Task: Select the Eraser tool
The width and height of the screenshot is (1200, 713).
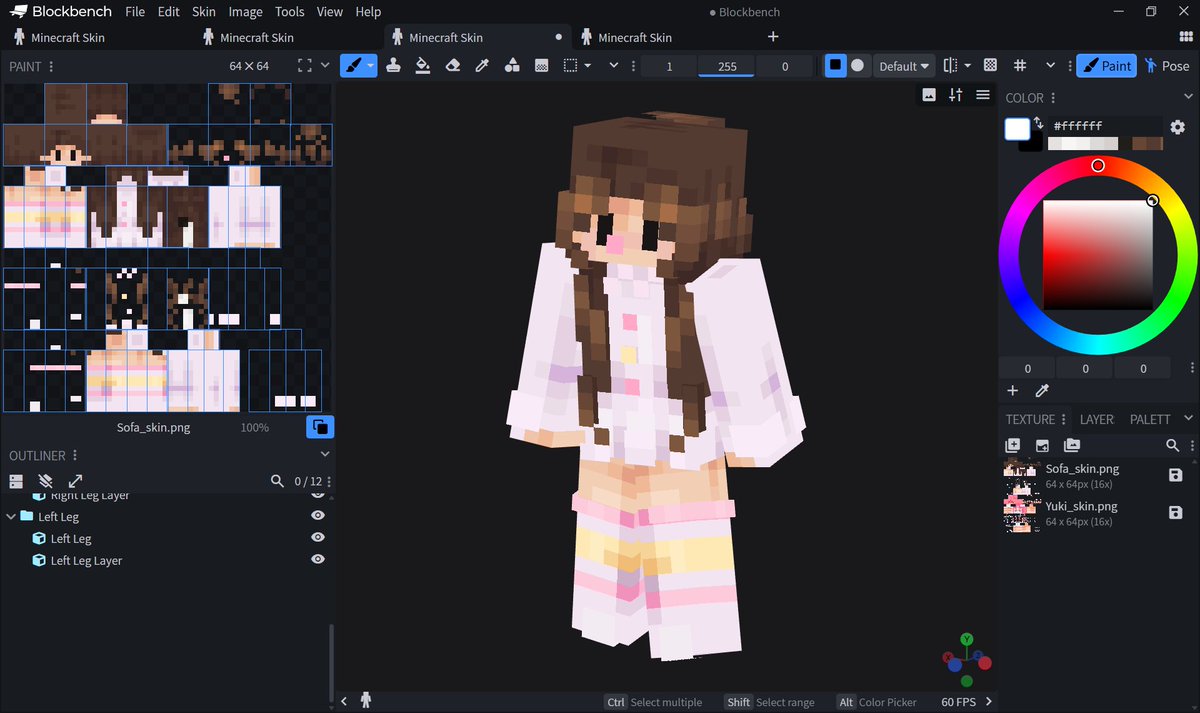Action: [452, 66]
